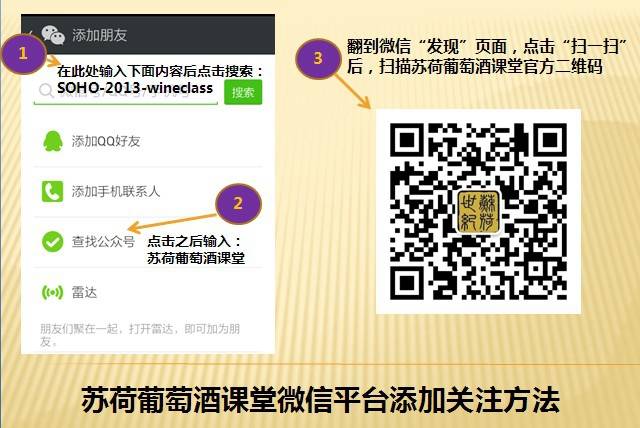The height and width of the screenshot is (428, 640).
Task: Open 添加QQ好友 entry
Action: pos(148,141)
